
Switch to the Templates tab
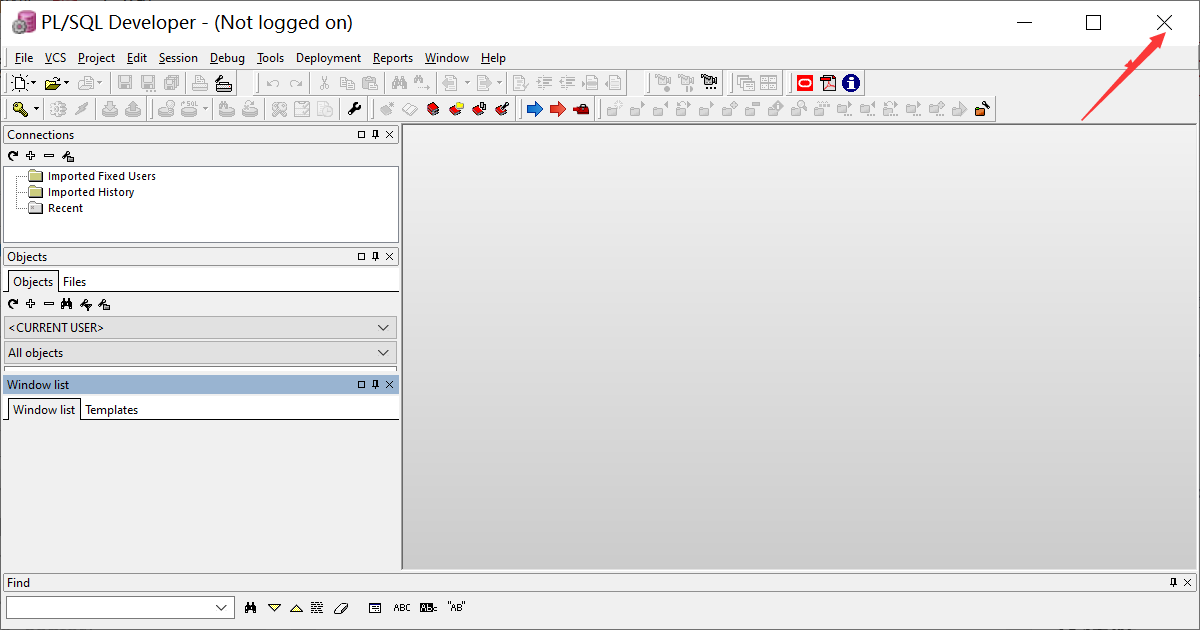coord(111,410)
